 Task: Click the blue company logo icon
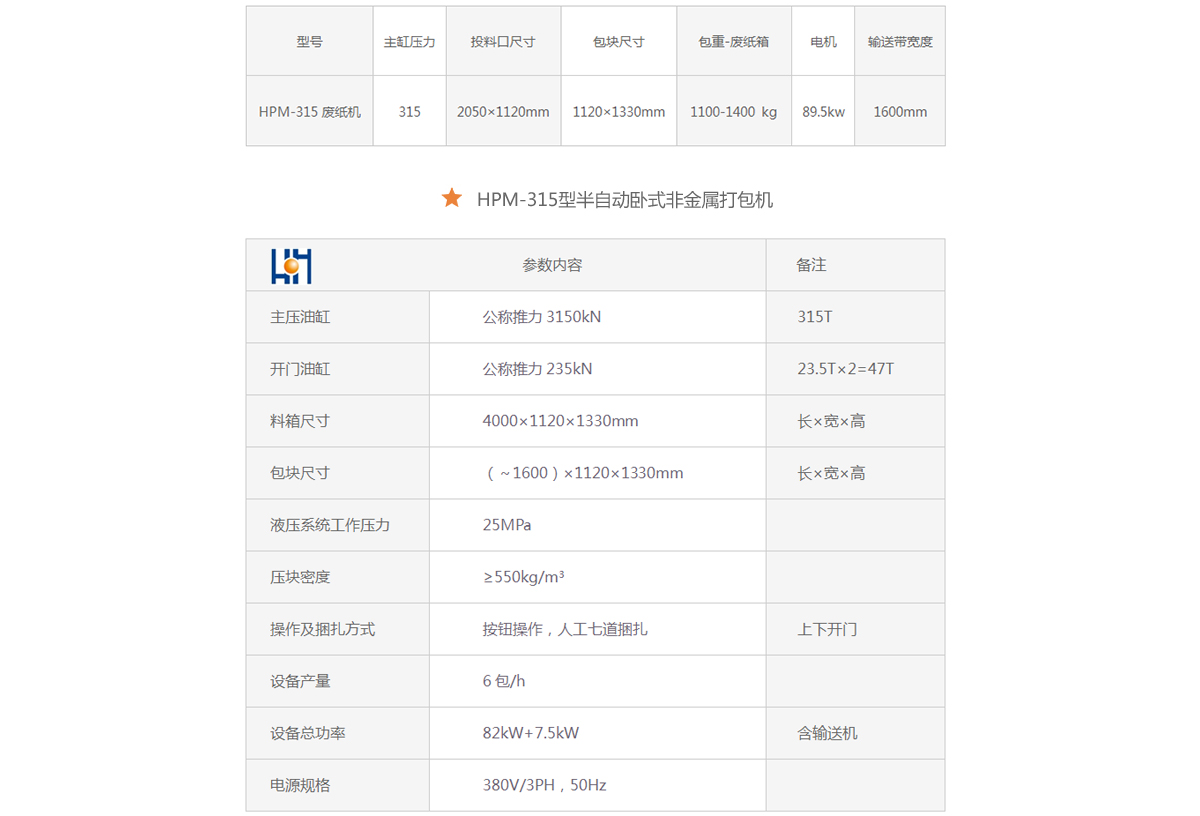pos(291,266)
